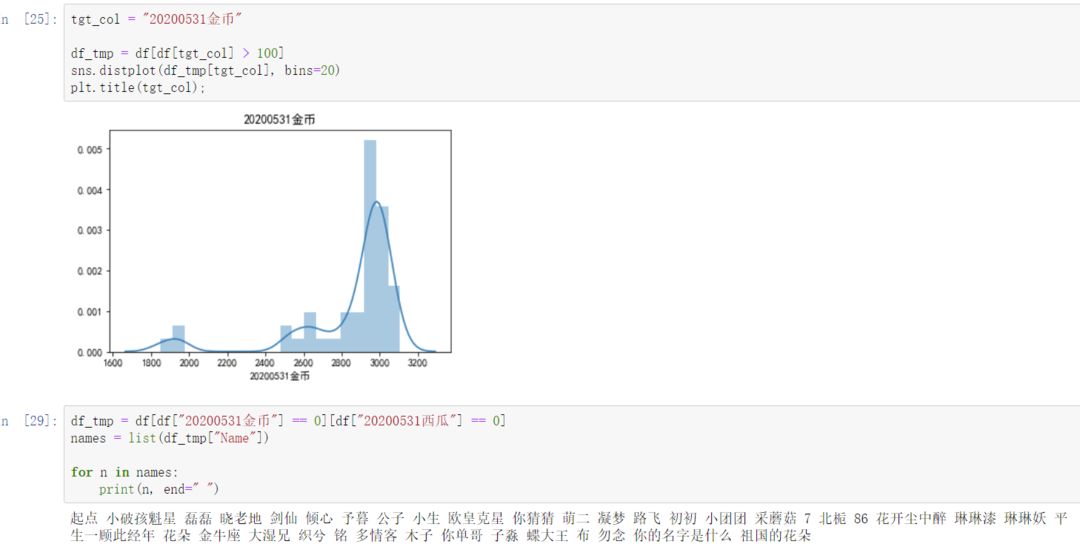Click the name 你猜猜 in the output
Viewport: 1080px width, 544px height.
(x=533, y=518)
